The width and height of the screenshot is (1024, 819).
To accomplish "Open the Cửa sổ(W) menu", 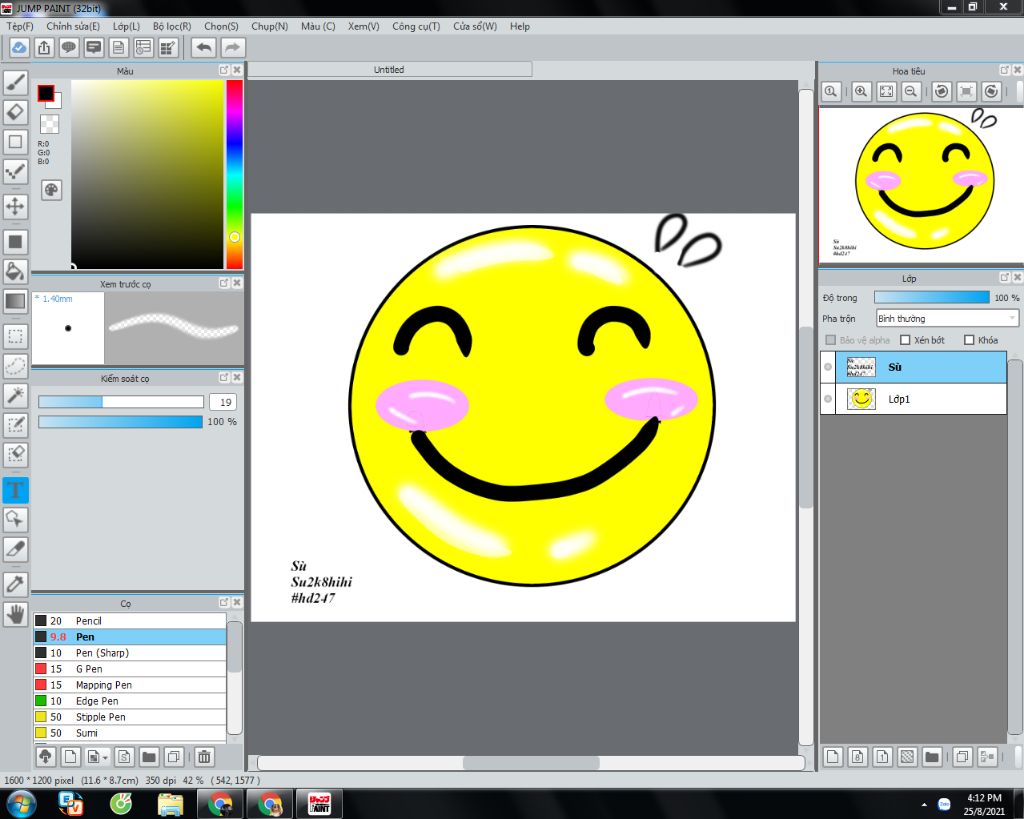I will [475, 26].
